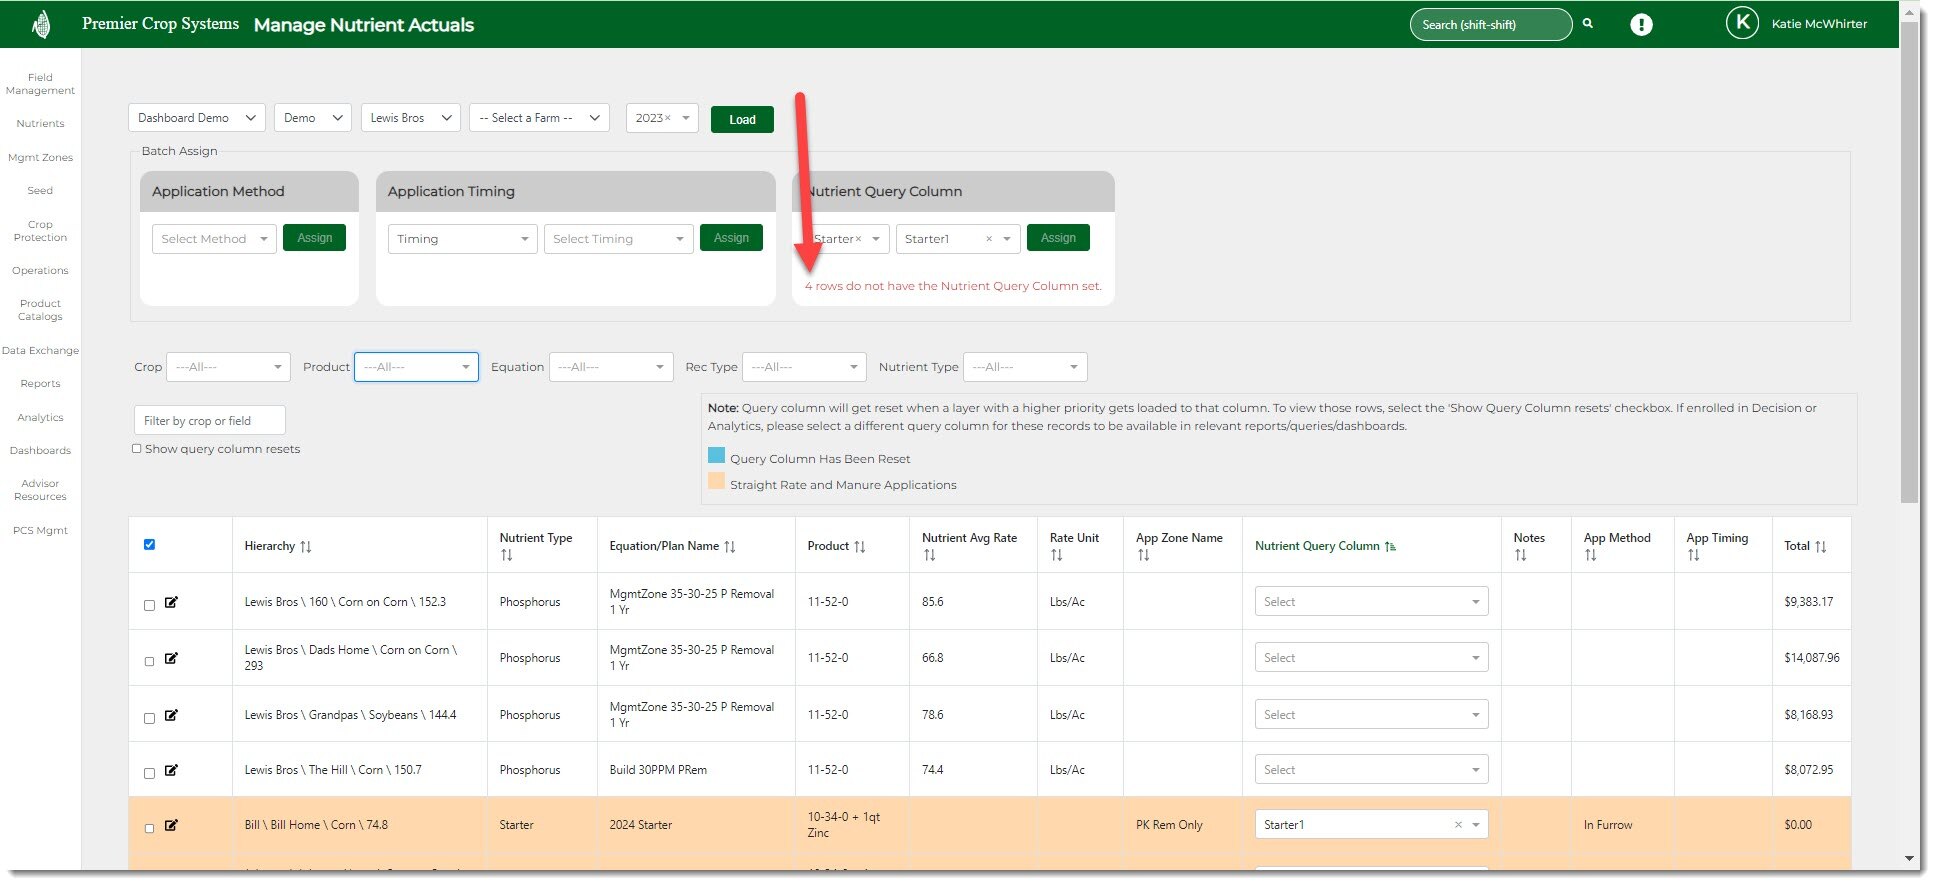1935x885 pixels.
Task: Click Assign under Nutrient Query Column
Action: (1057, 238)
